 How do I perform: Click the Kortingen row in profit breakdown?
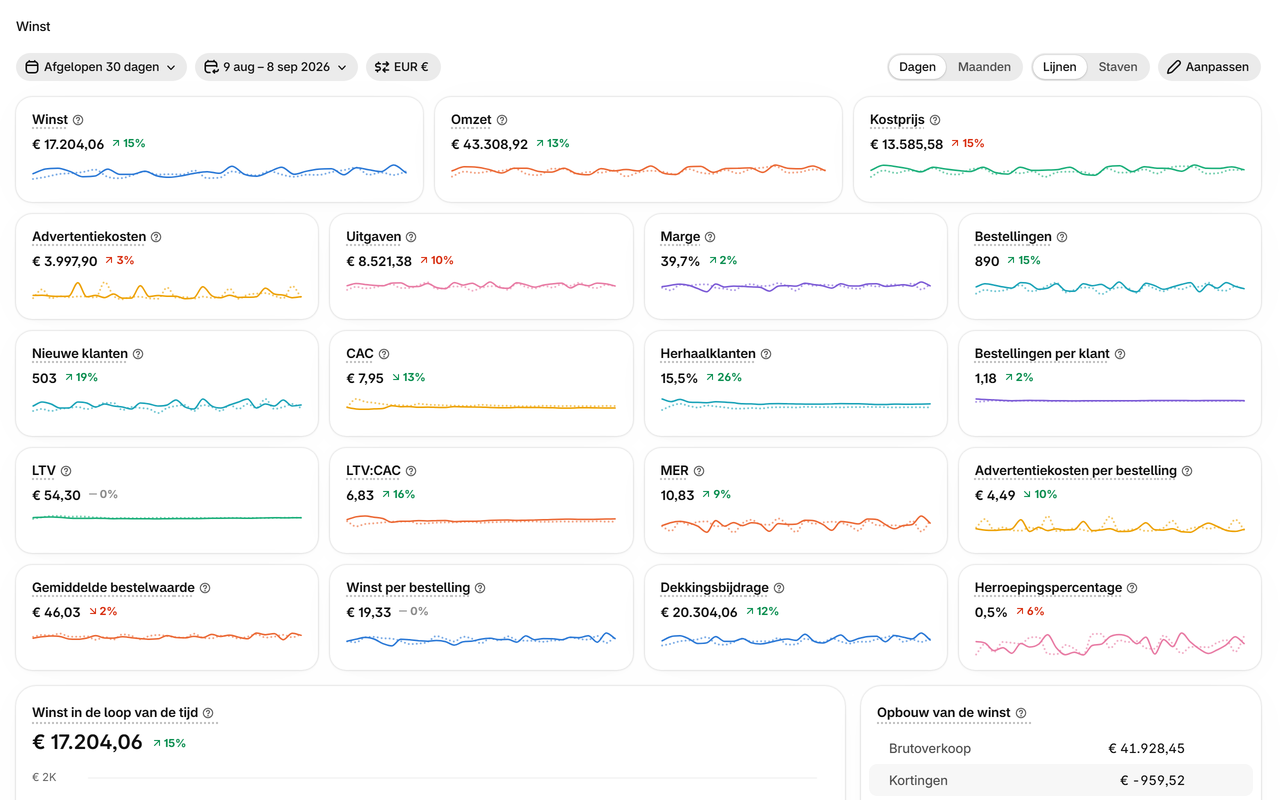pyautogui.click(x=1061, y=780)
